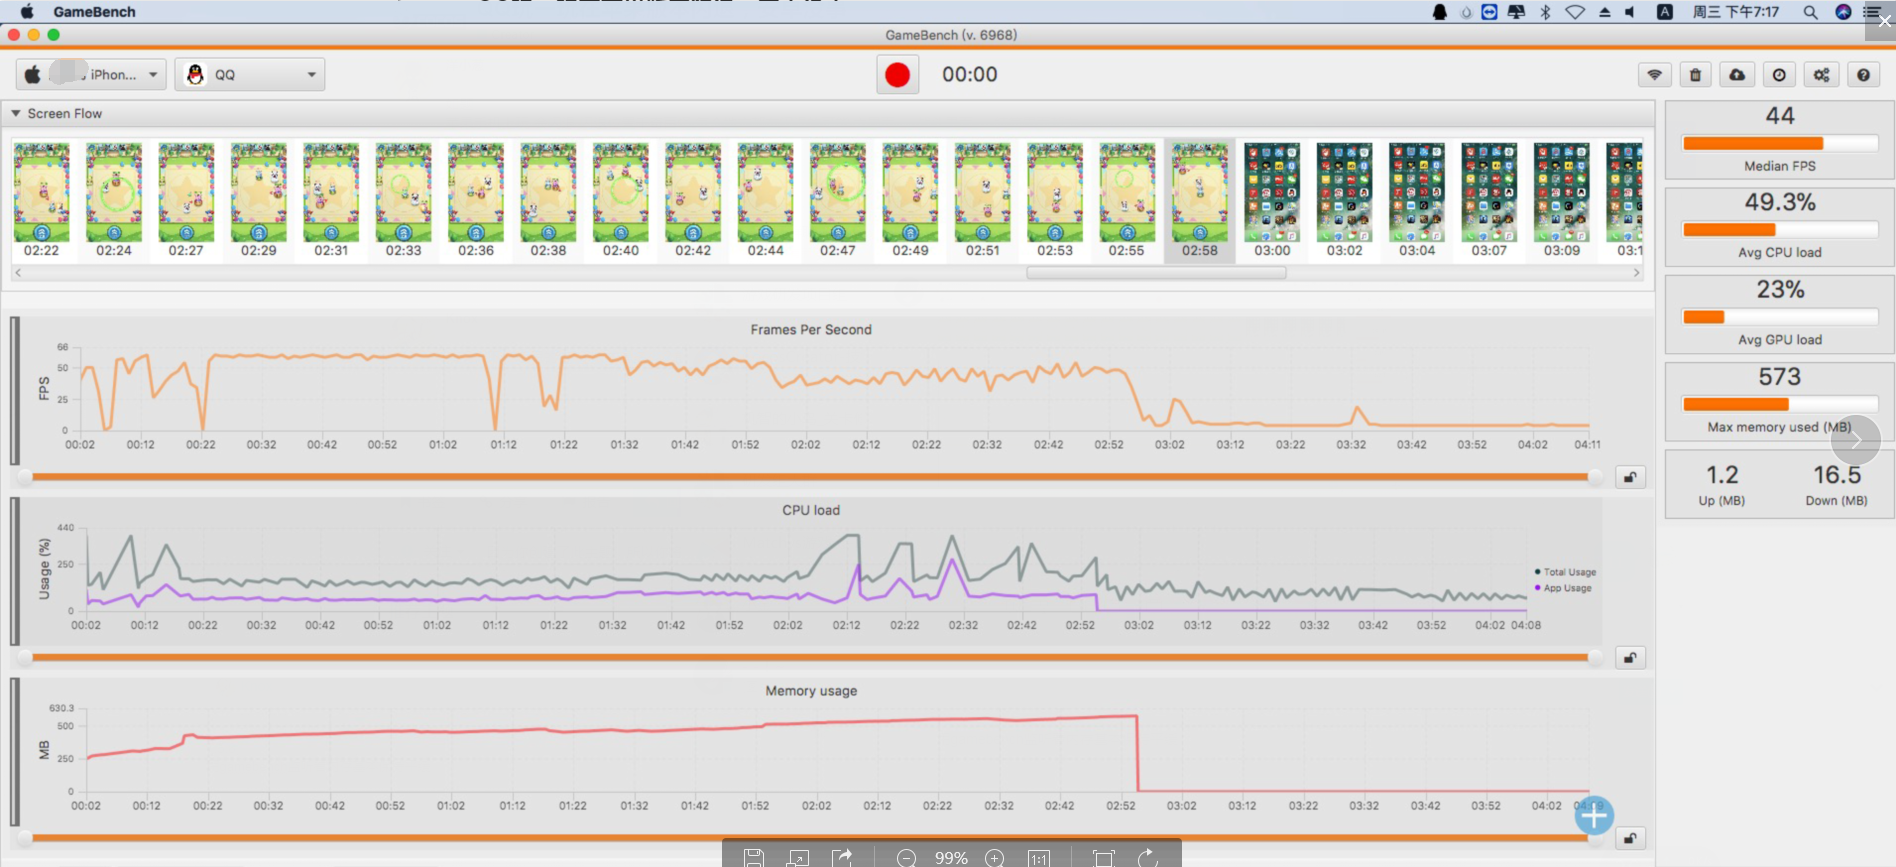Select the screenshot thumbnail at 02:58
This screenshot has height=867, width=1896.
click(1200, 200)
